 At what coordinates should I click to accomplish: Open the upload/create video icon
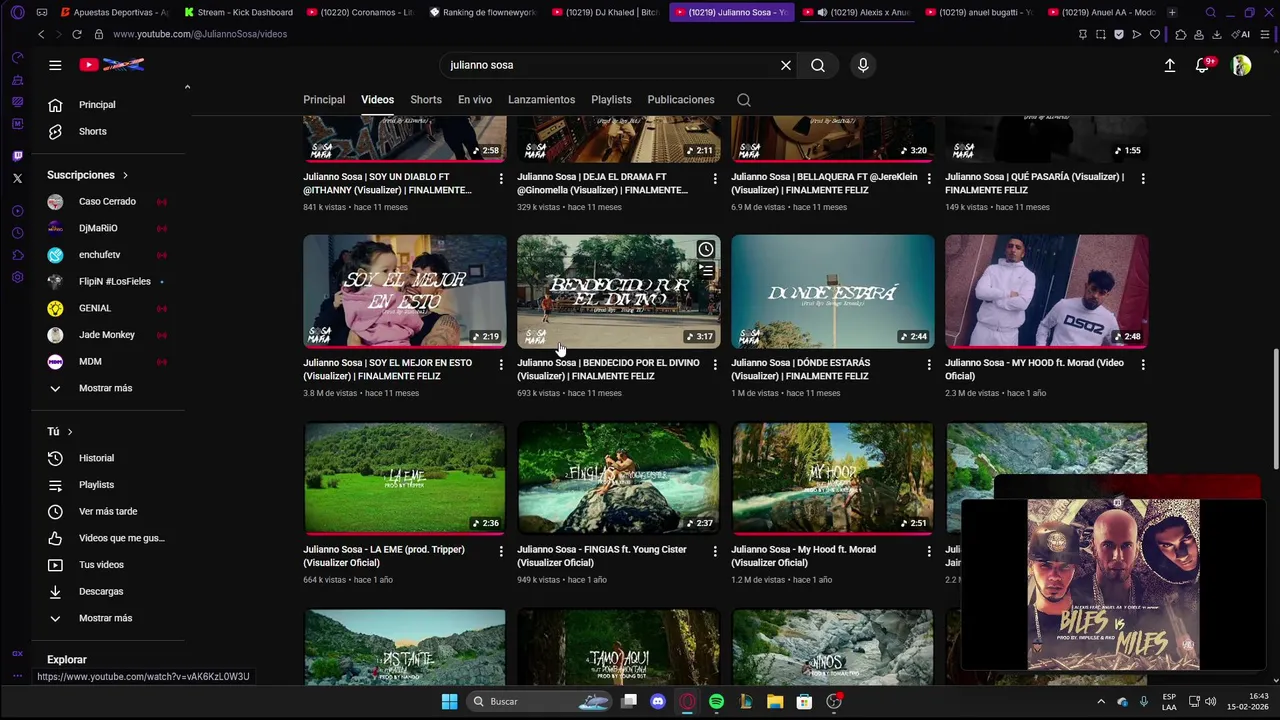pos(1170,65)
